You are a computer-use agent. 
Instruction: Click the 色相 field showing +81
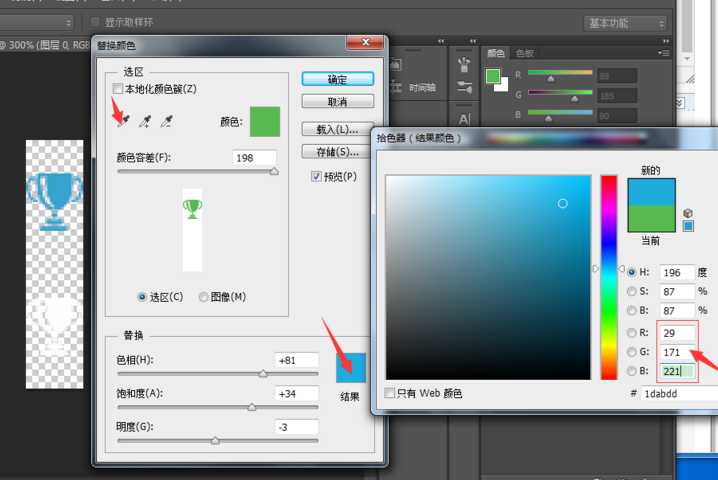pos(296,360)
